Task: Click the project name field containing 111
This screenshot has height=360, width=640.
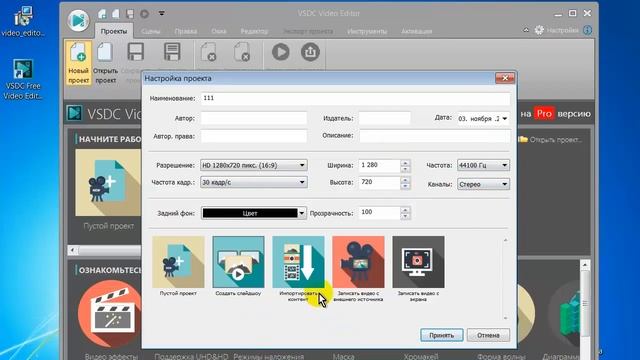Action: coord(355,98)
